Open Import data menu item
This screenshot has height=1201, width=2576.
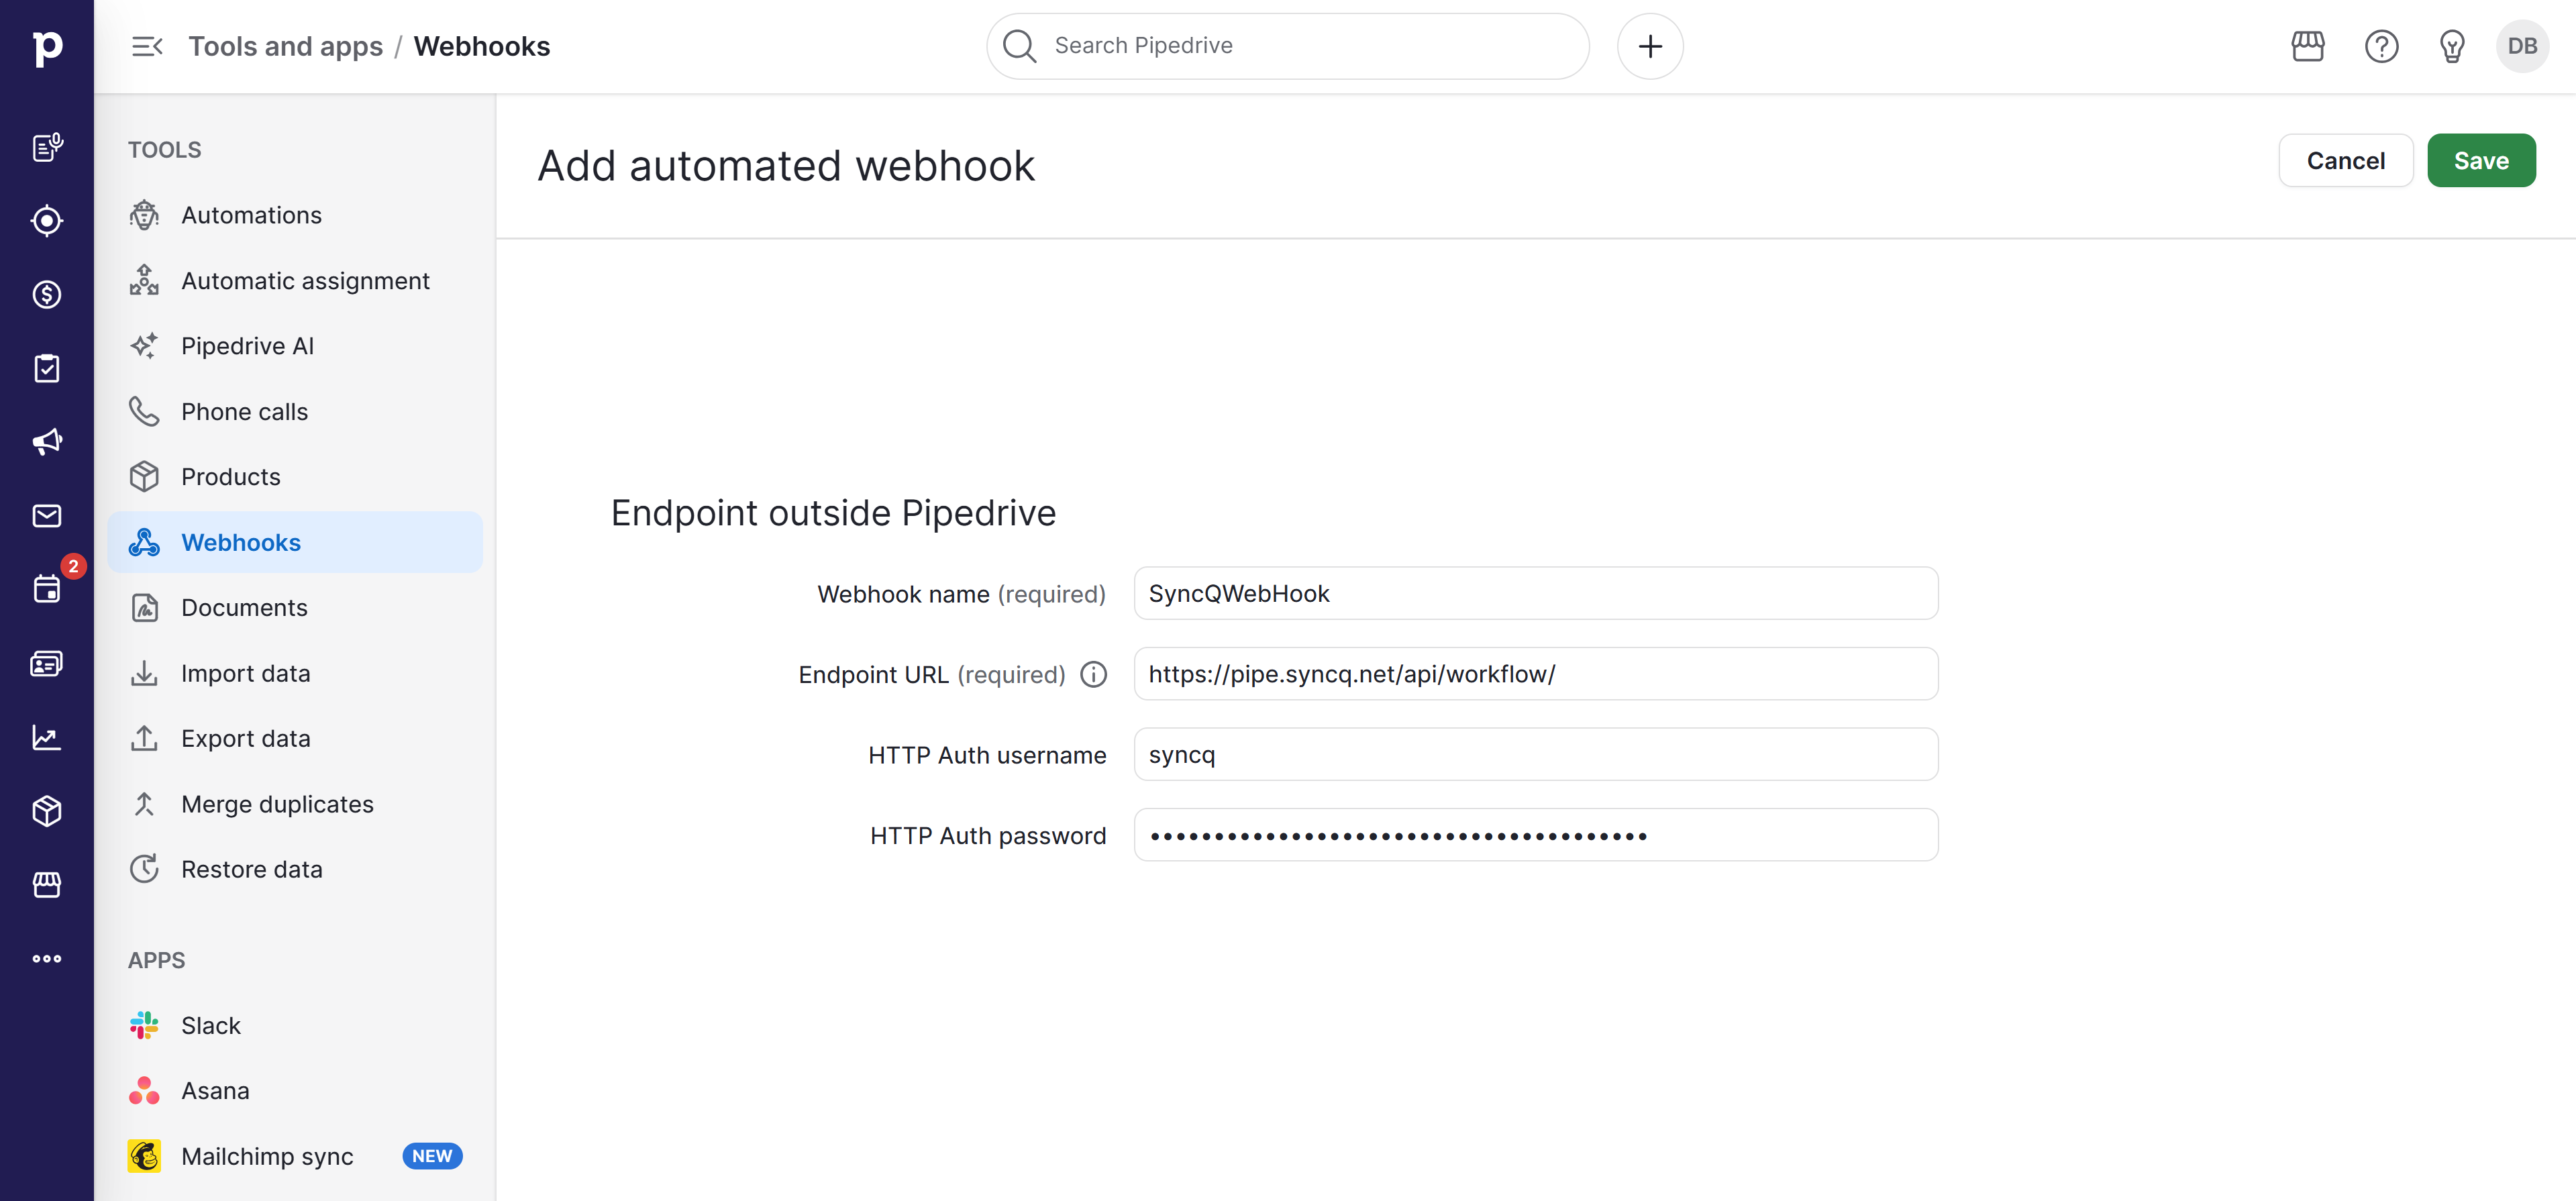tap(294, 673)
